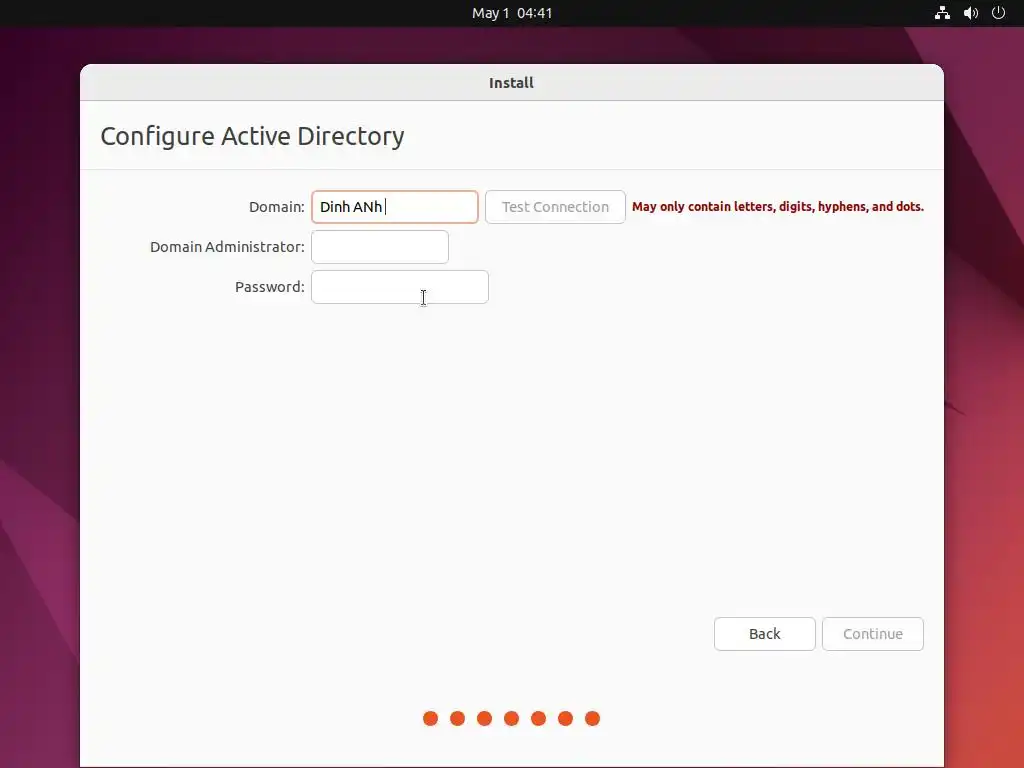Click the Test Connection button

(x=555, y=207)
